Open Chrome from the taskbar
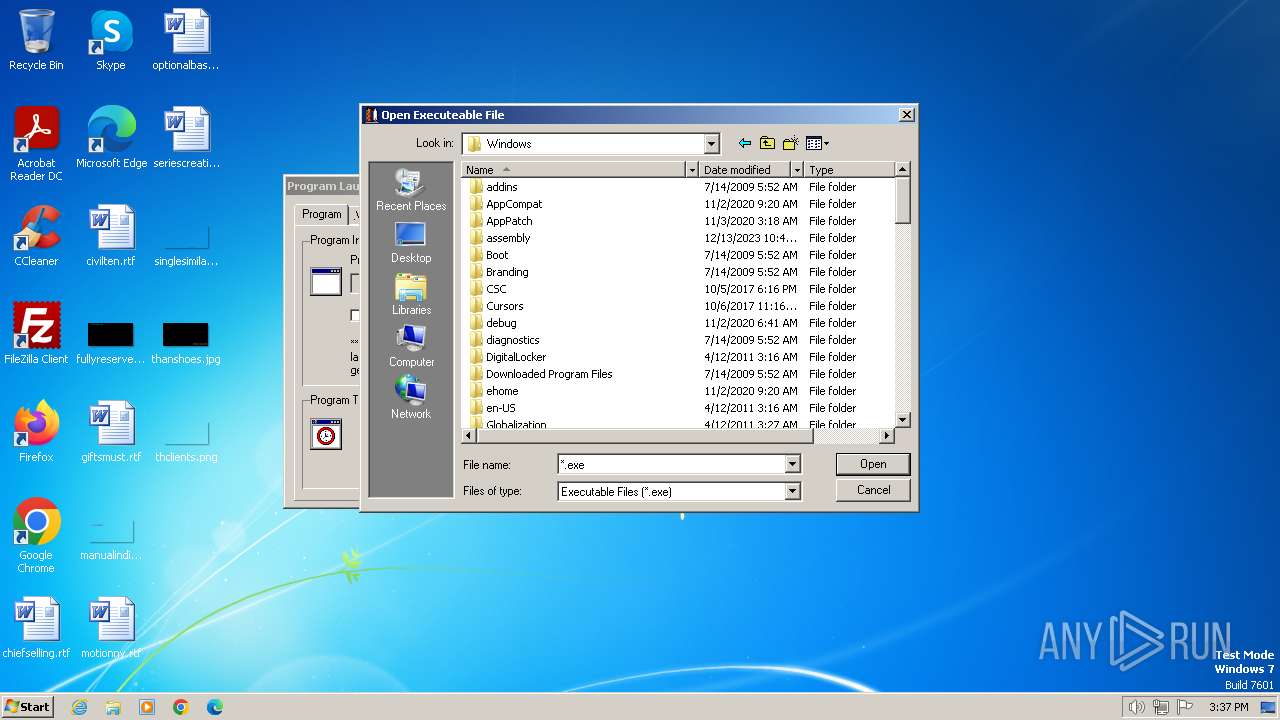 click(x=181, y=707)
